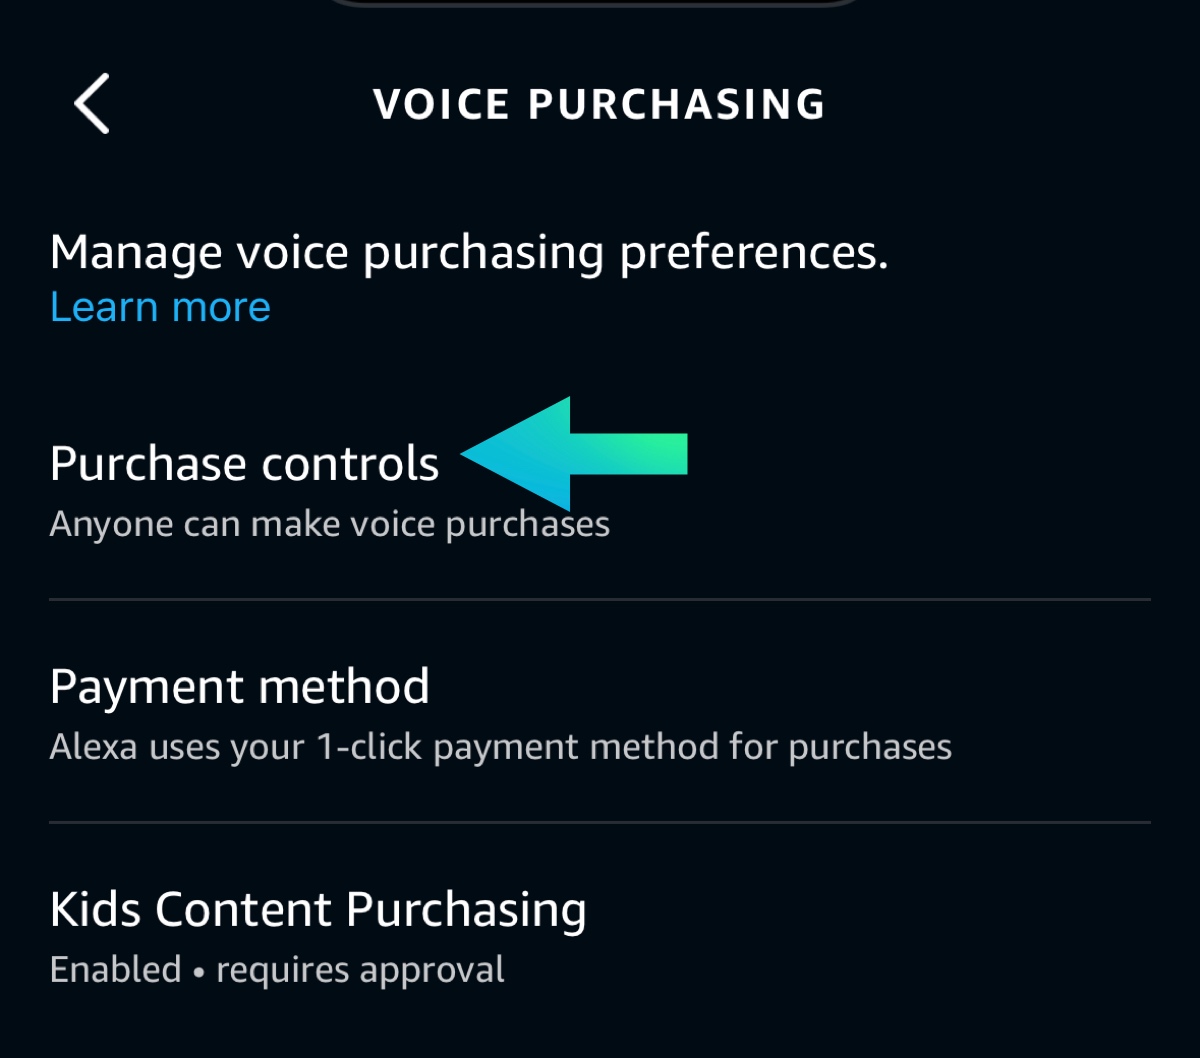This screenshot has height=1058, width=1200.
Task: Tap the "Enabled • requires approval" status line
Action: point(277,969)
